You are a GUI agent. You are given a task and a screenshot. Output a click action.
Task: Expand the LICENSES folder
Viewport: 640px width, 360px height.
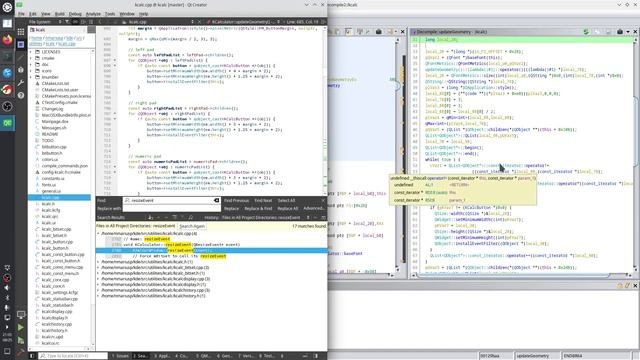(x=31, y=52)
